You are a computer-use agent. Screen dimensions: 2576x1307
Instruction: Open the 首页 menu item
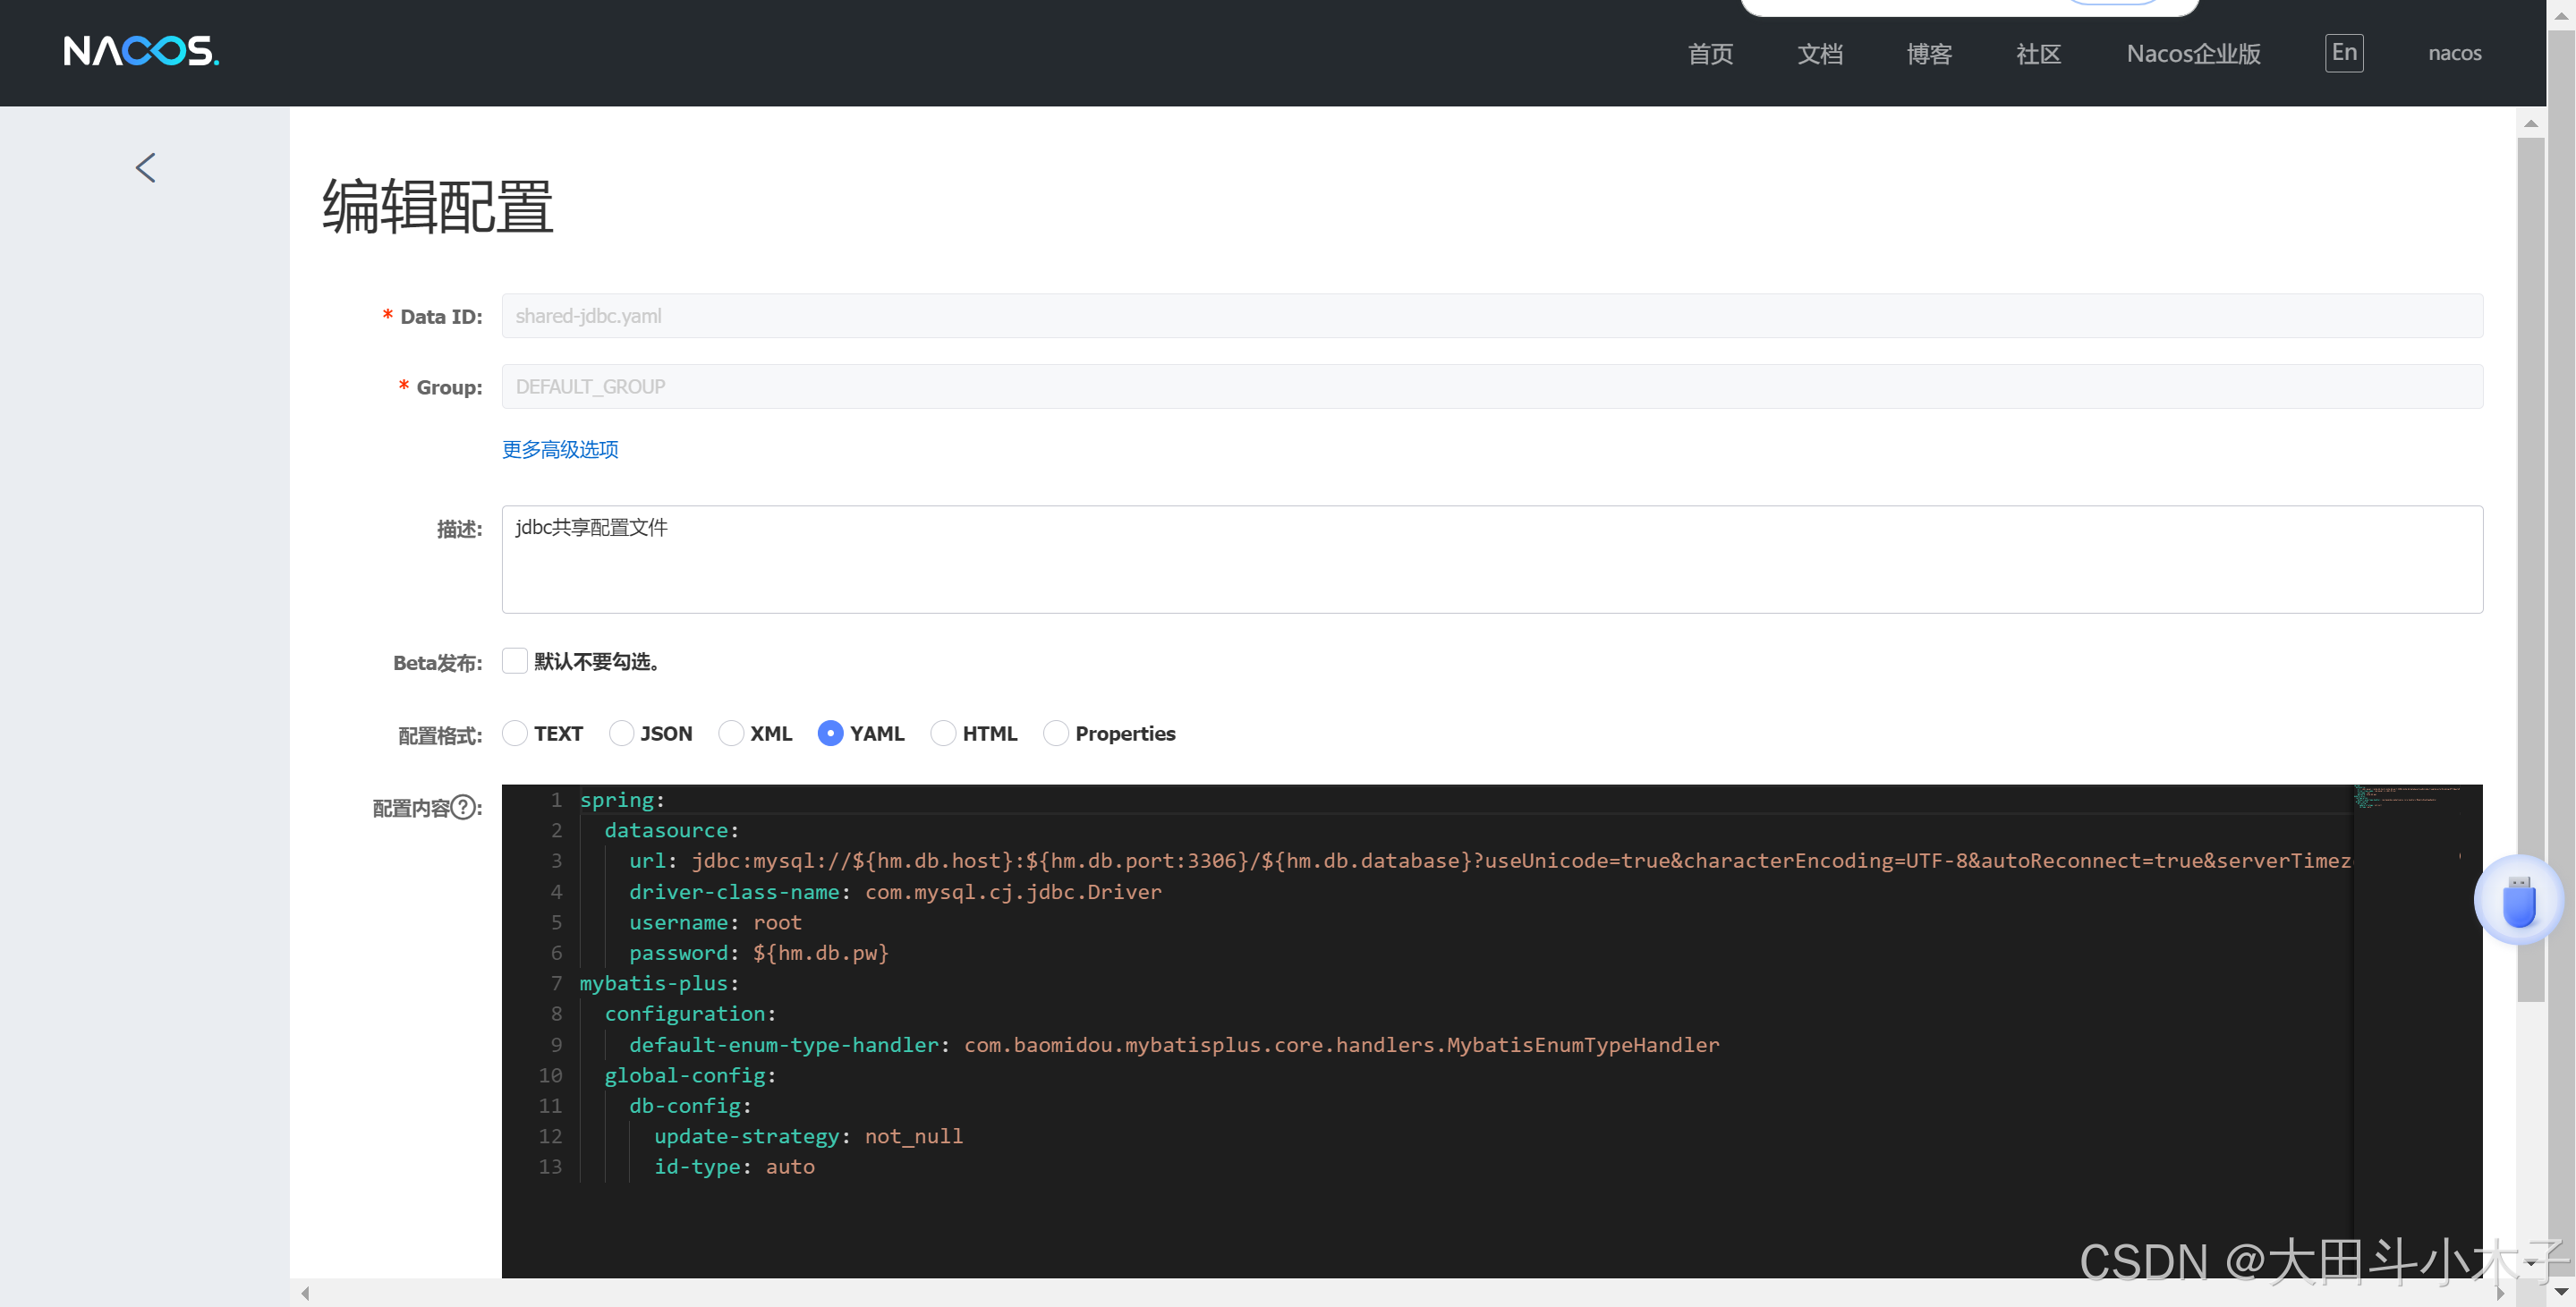coord(1710,53)
